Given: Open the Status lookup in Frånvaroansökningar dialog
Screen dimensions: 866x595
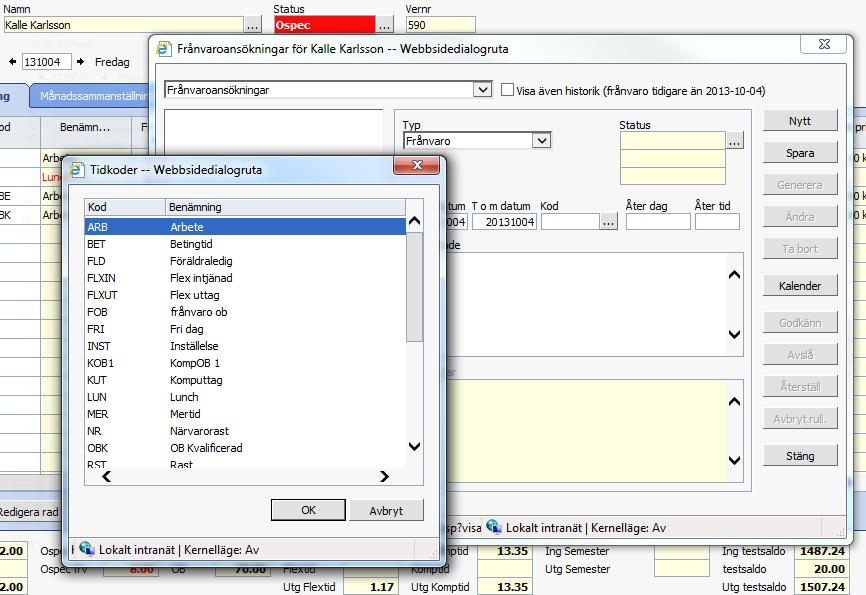Looking at the screenshot, I should (735, 141).
